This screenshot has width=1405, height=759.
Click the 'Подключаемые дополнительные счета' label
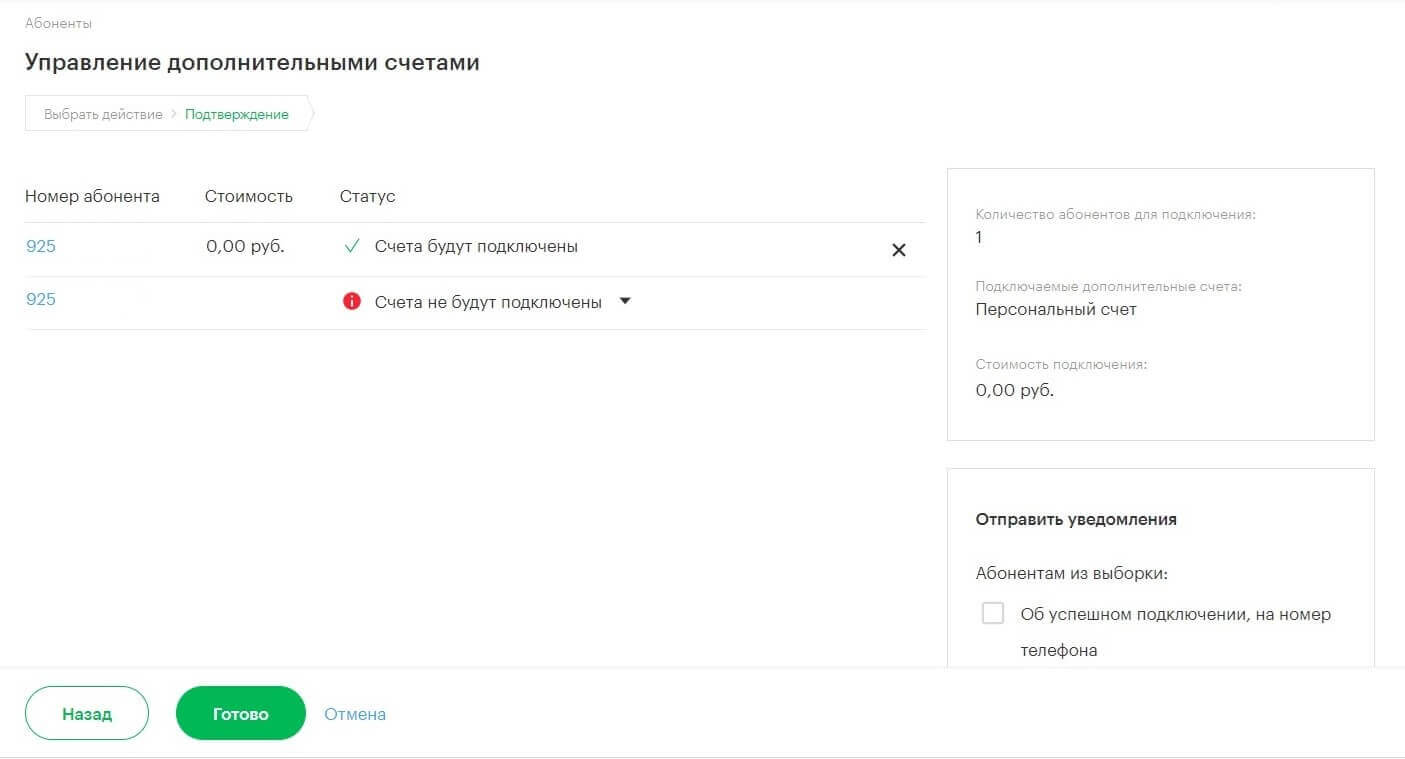click(x=1108, y=286)
